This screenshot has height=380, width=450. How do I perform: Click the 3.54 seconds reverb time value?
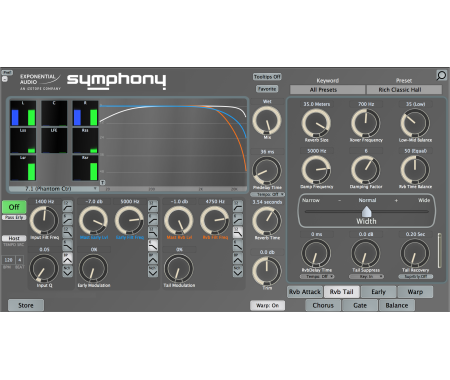[x=267, y=202]
